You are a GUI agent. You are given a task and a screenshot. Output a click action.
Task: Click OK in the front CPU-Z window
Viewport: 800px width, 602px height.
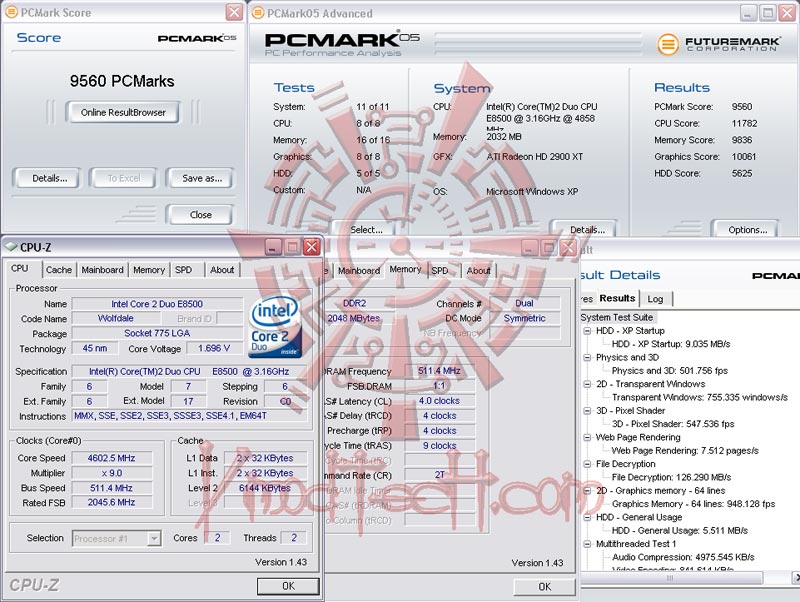tap(288, 586)
